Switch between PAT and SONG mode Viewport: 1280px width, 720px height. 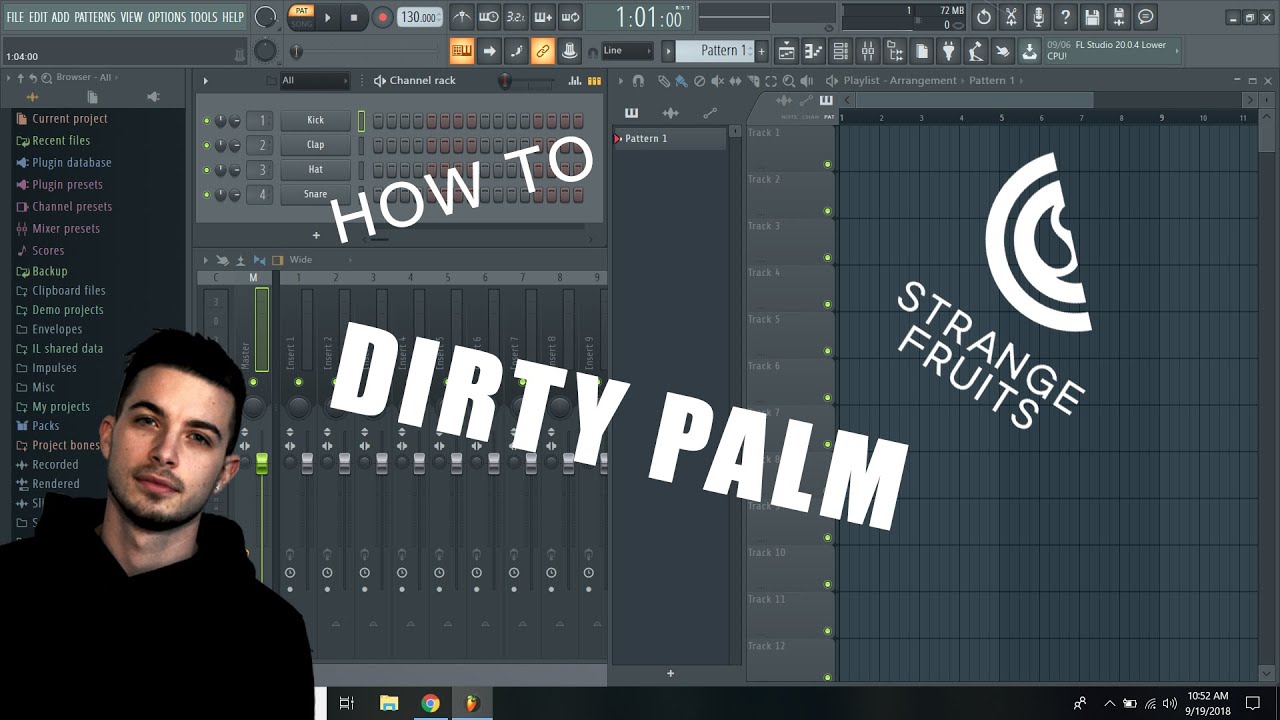click(301, 17)
